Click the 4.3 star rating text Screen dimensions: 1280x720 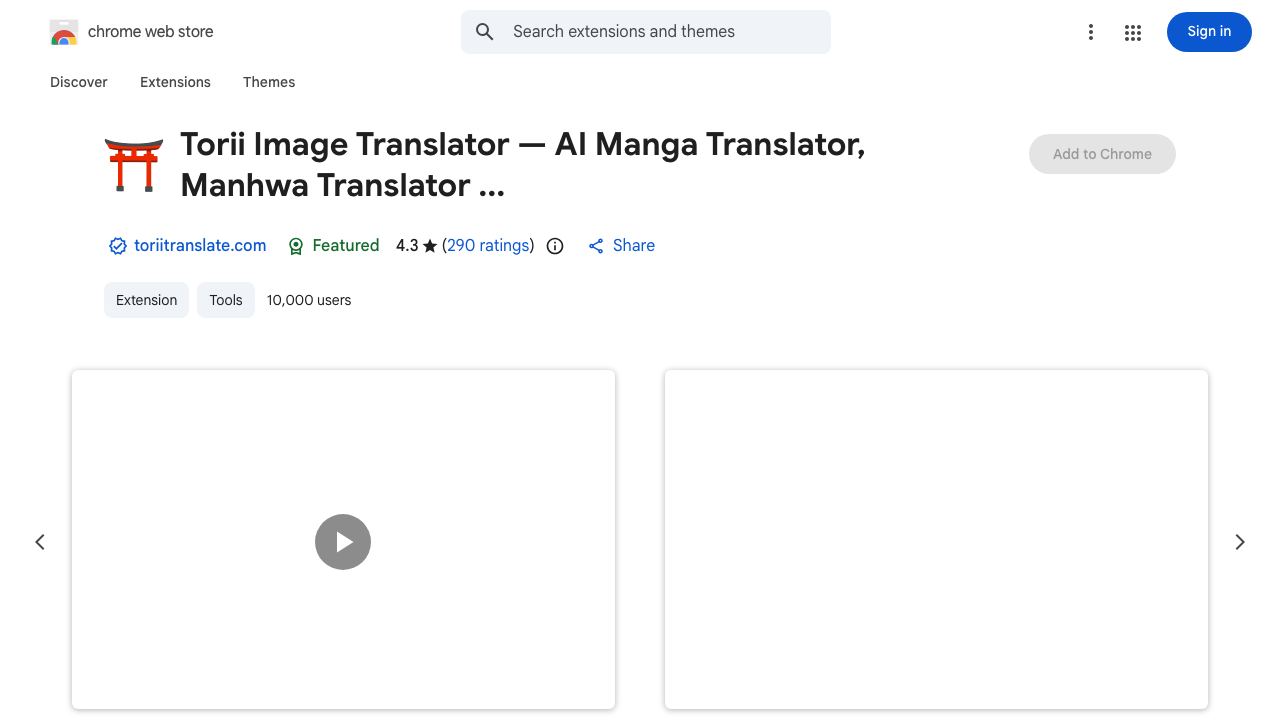417,246
